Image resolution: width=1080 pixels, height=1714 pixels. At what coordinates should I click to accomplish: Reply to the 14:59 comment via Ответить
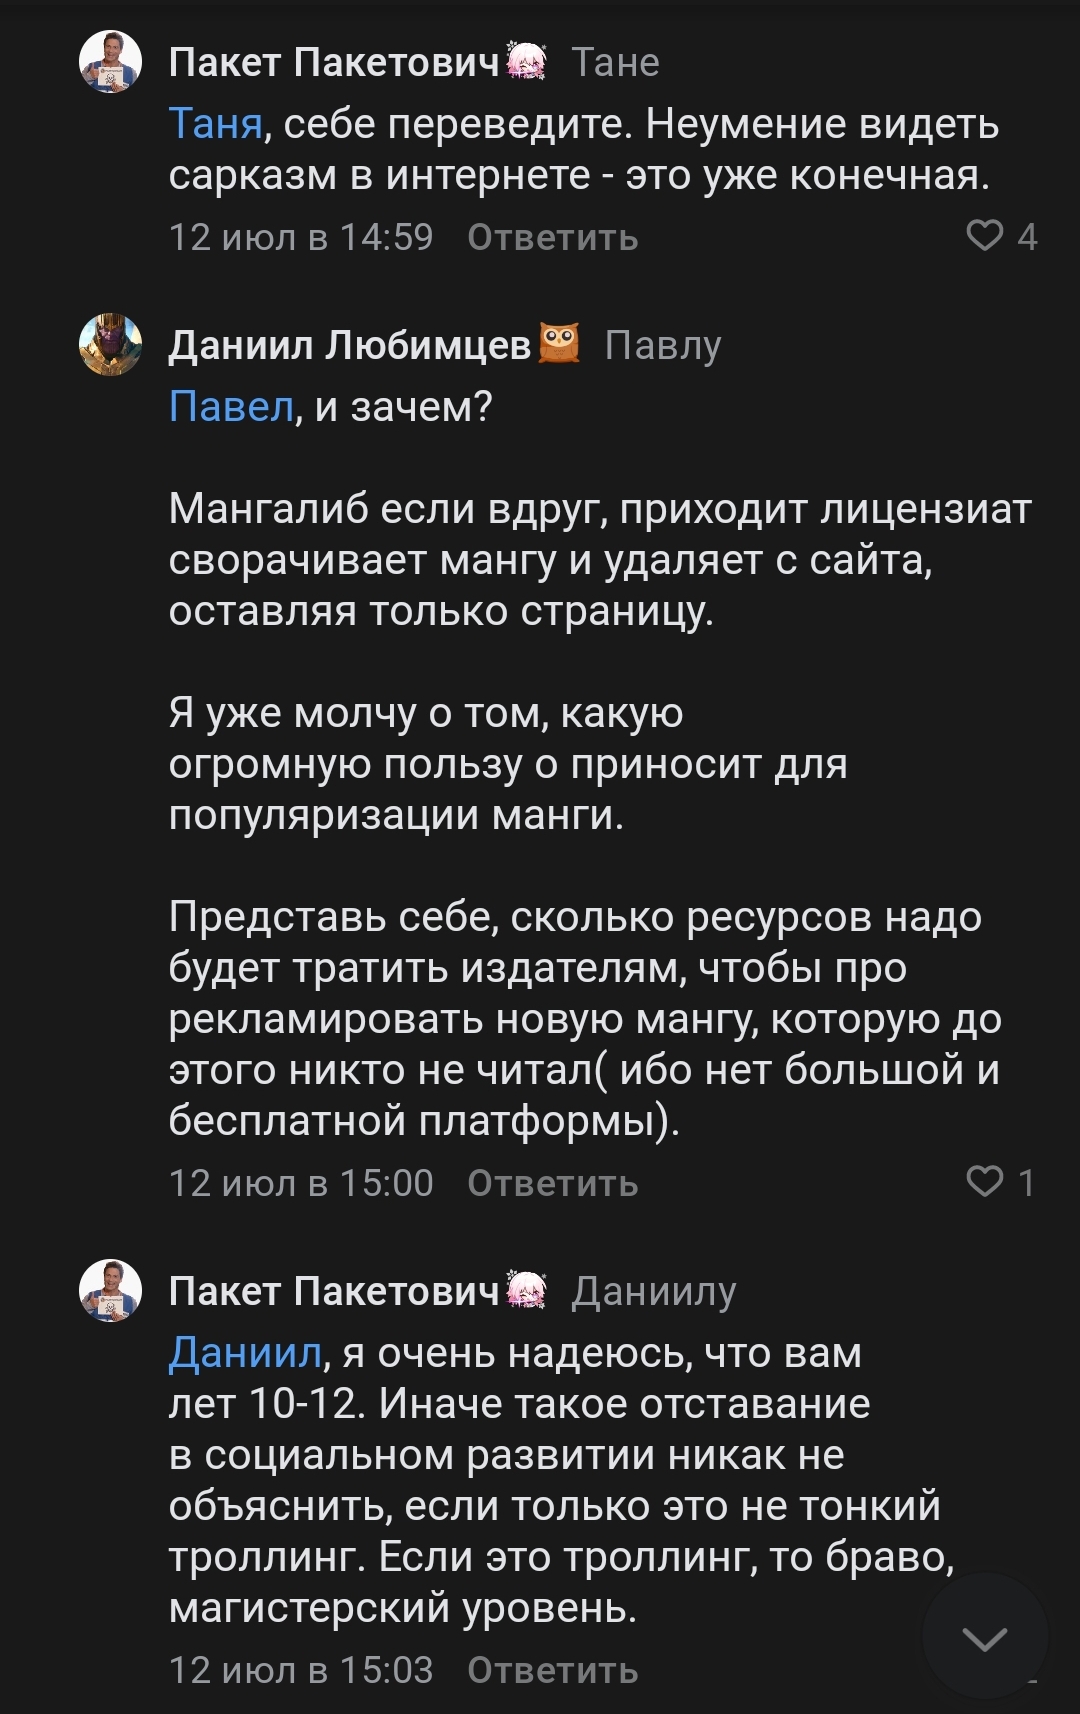552,238
